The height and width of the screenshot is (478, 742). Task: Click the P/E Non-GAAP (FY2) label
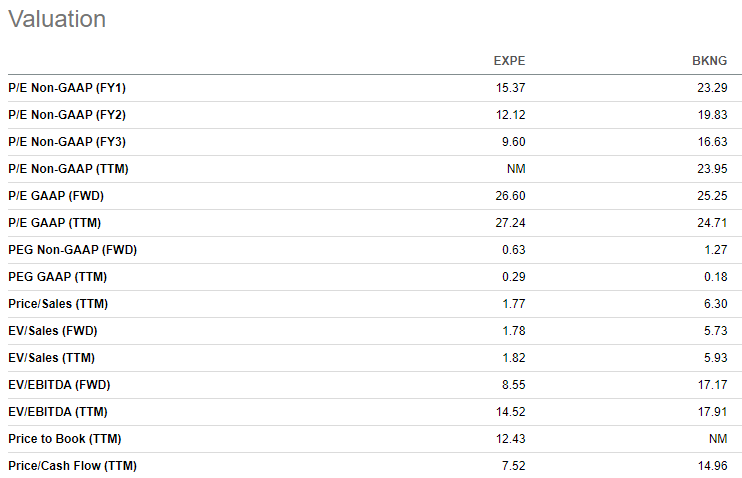pos(67,115)
